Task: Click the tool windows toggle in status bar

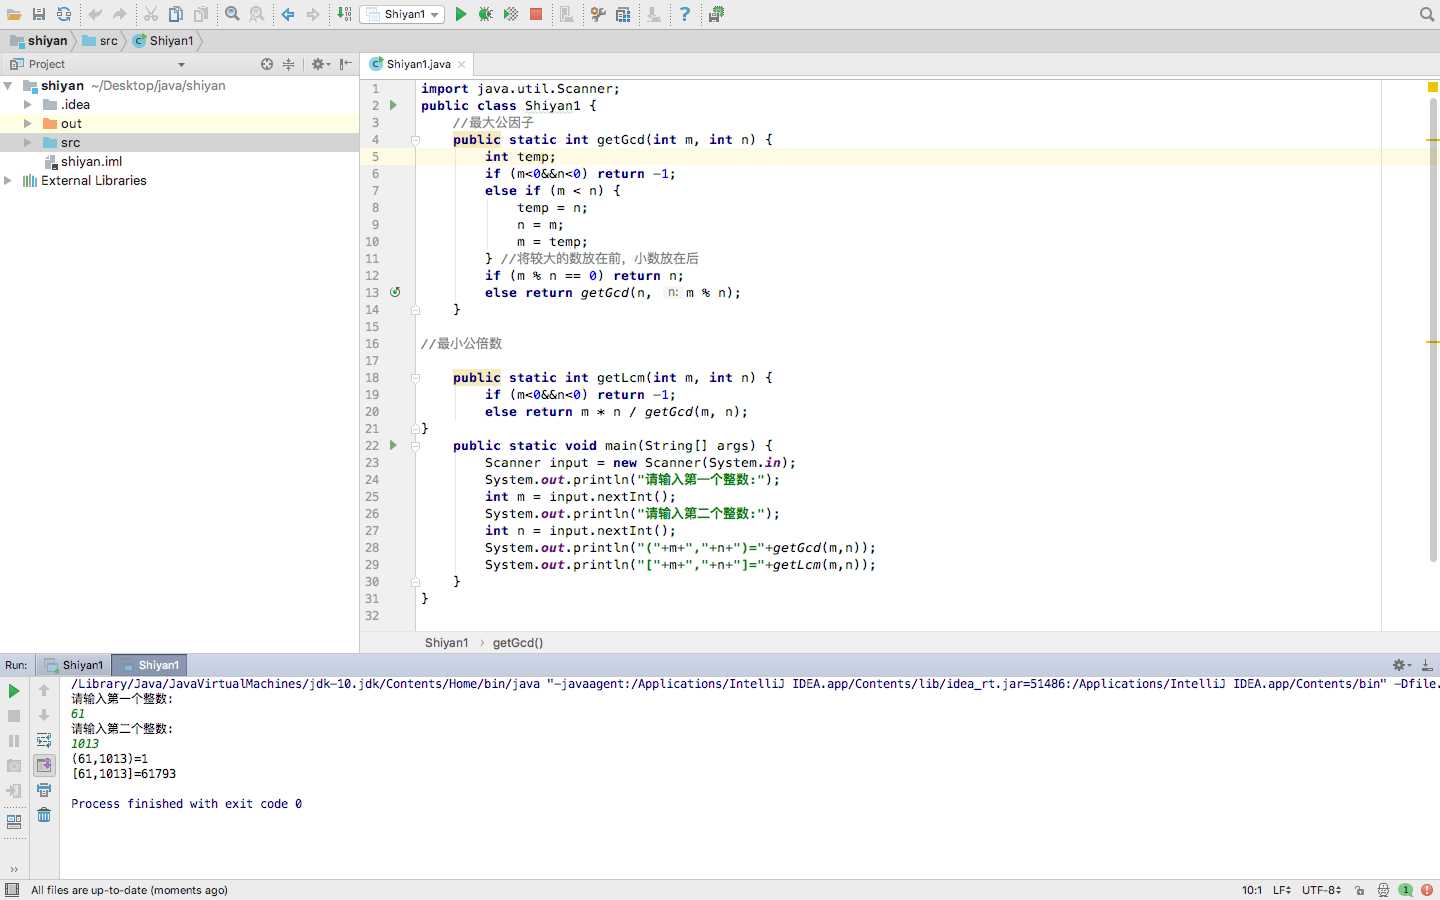Action: coord(12,890)
